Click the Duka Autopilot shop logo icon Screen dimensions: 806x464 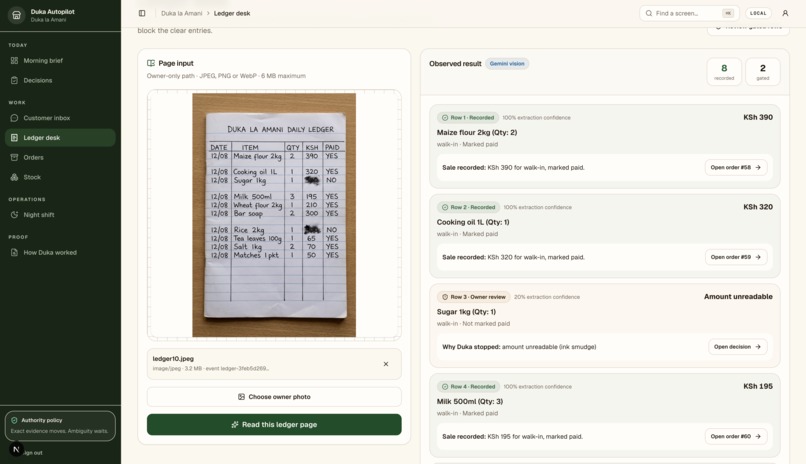[16, 15]
